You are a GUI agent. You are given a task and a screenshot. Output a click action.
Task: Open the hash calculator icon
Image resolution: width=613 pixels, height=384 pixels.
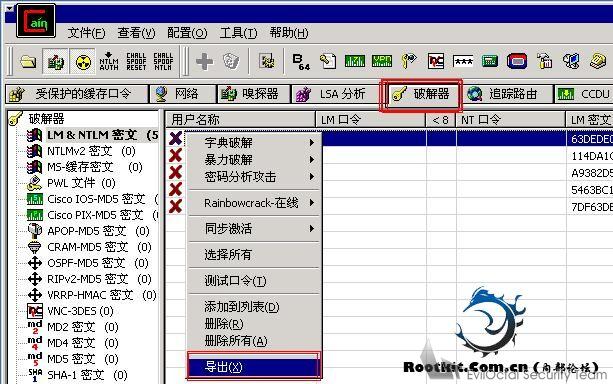(x=490, y=61)
